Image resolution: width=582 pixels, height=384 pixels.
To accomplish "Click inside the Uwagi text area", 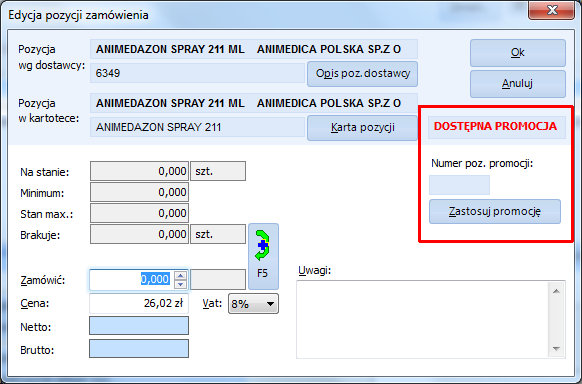I will click(422, 319).
